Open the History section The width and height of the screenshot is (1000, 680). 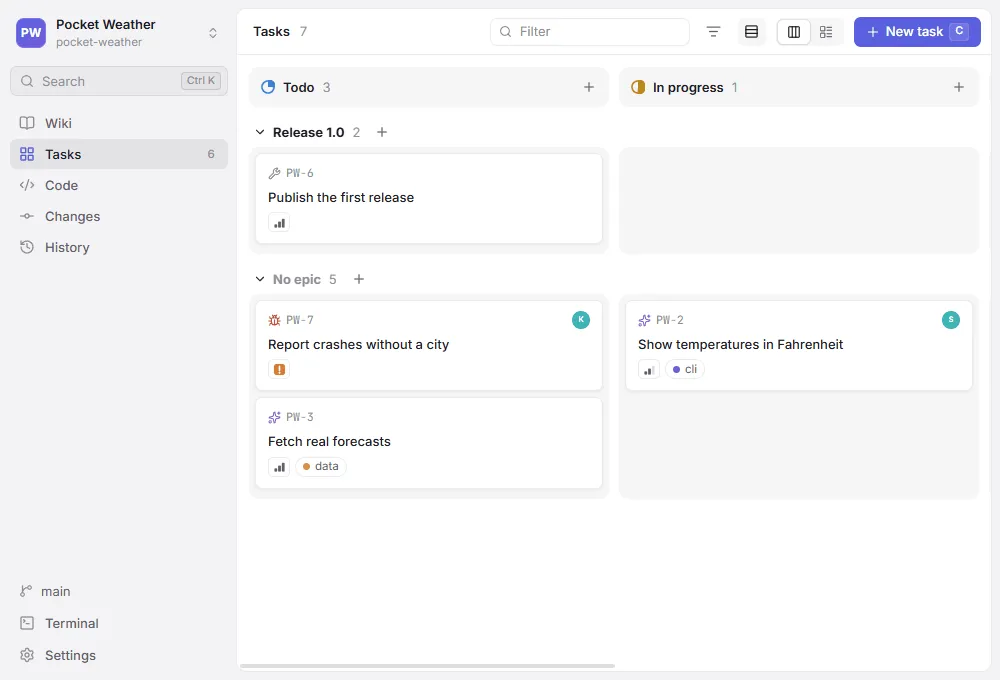click(x=119, y=248)
